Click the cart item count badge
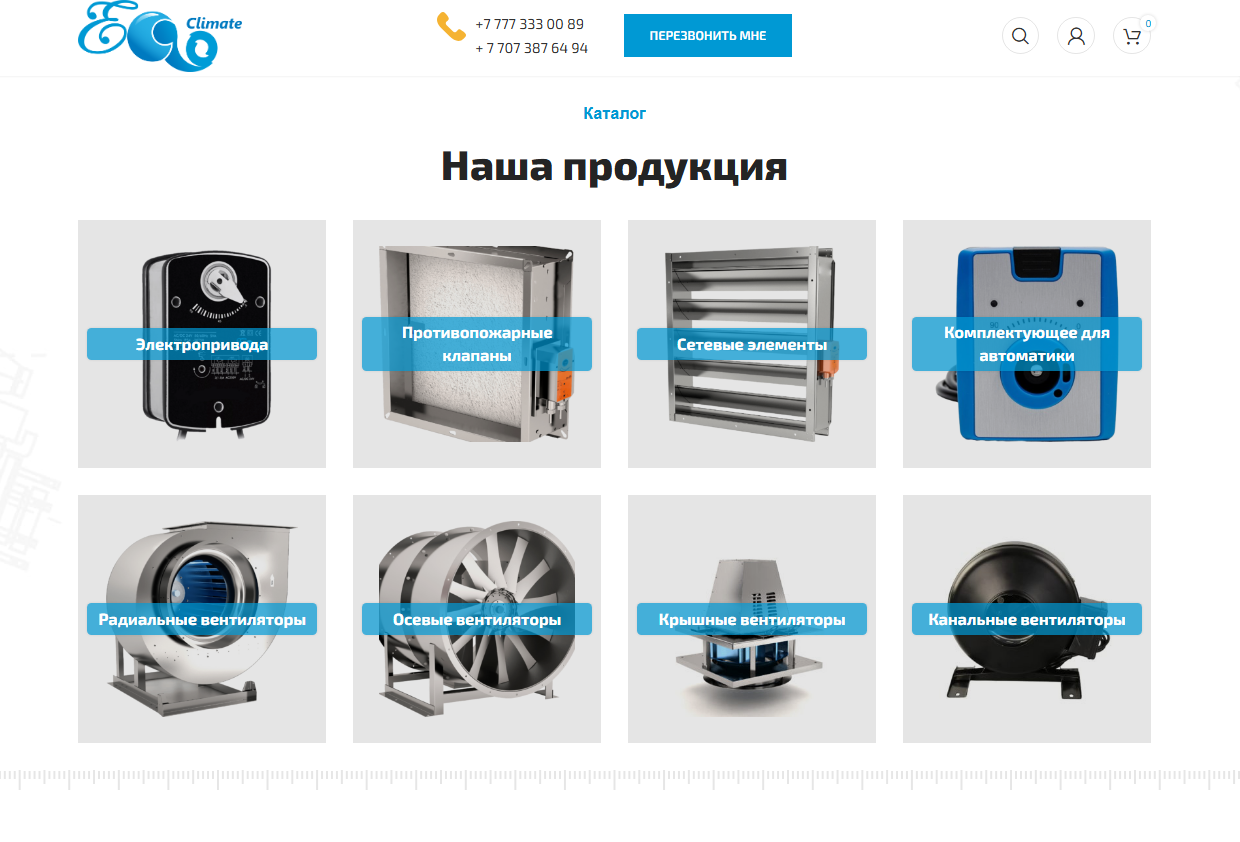Image resolution: width=1240 pixels, height=842 pixels. [x=1148, y=23]
